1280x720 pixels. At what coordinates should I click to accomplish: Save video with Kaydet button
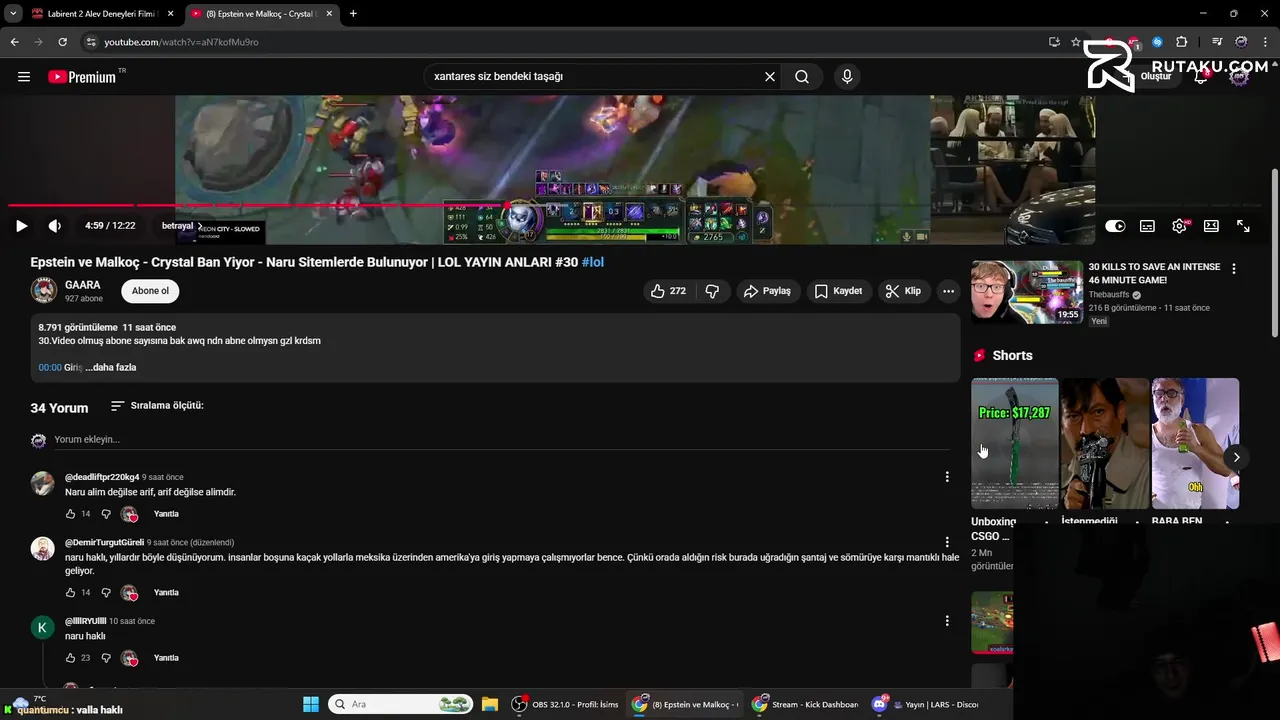point(838,291)
